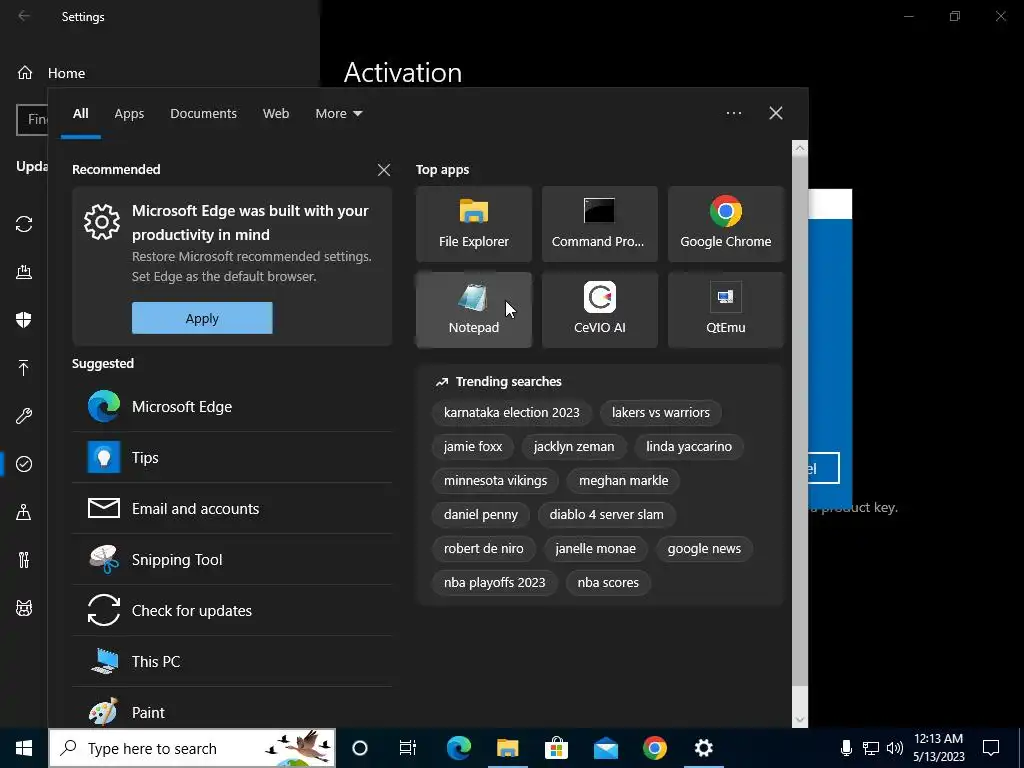The width and height of the screenshot is (1024, 768).
Task: Click search panel scrollbar up arrow
Action: click(799, 148)
